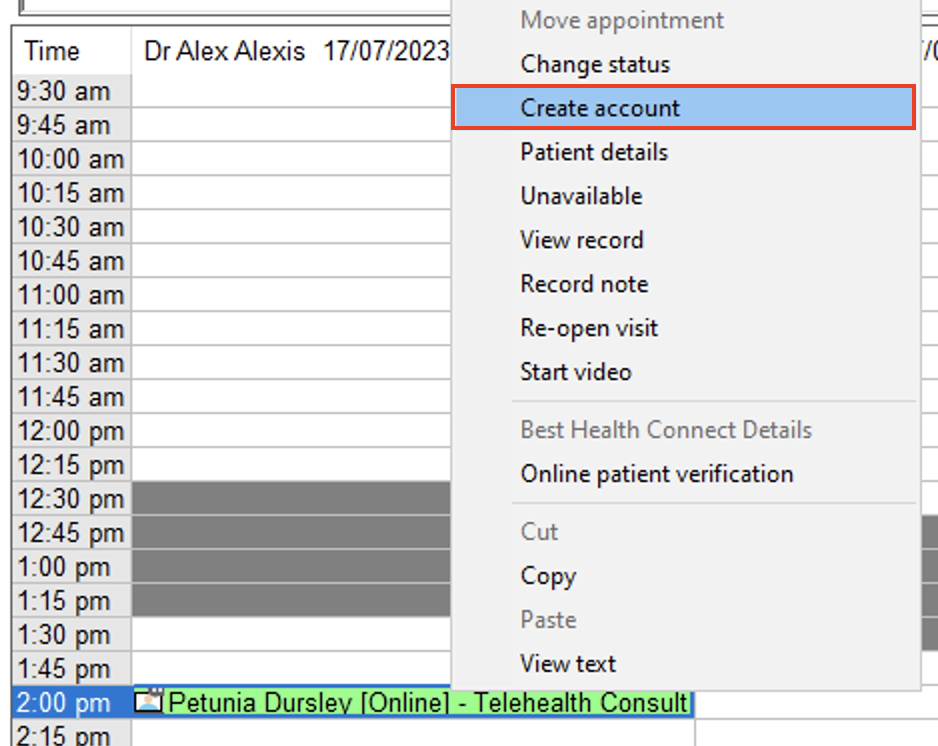Select the empty 10:00 am appointment slot

click(290, 159)
